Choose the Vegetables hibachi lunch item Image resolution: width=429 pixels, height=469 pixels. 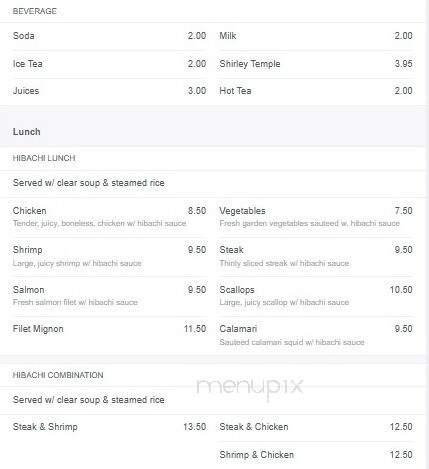point(316,217)
